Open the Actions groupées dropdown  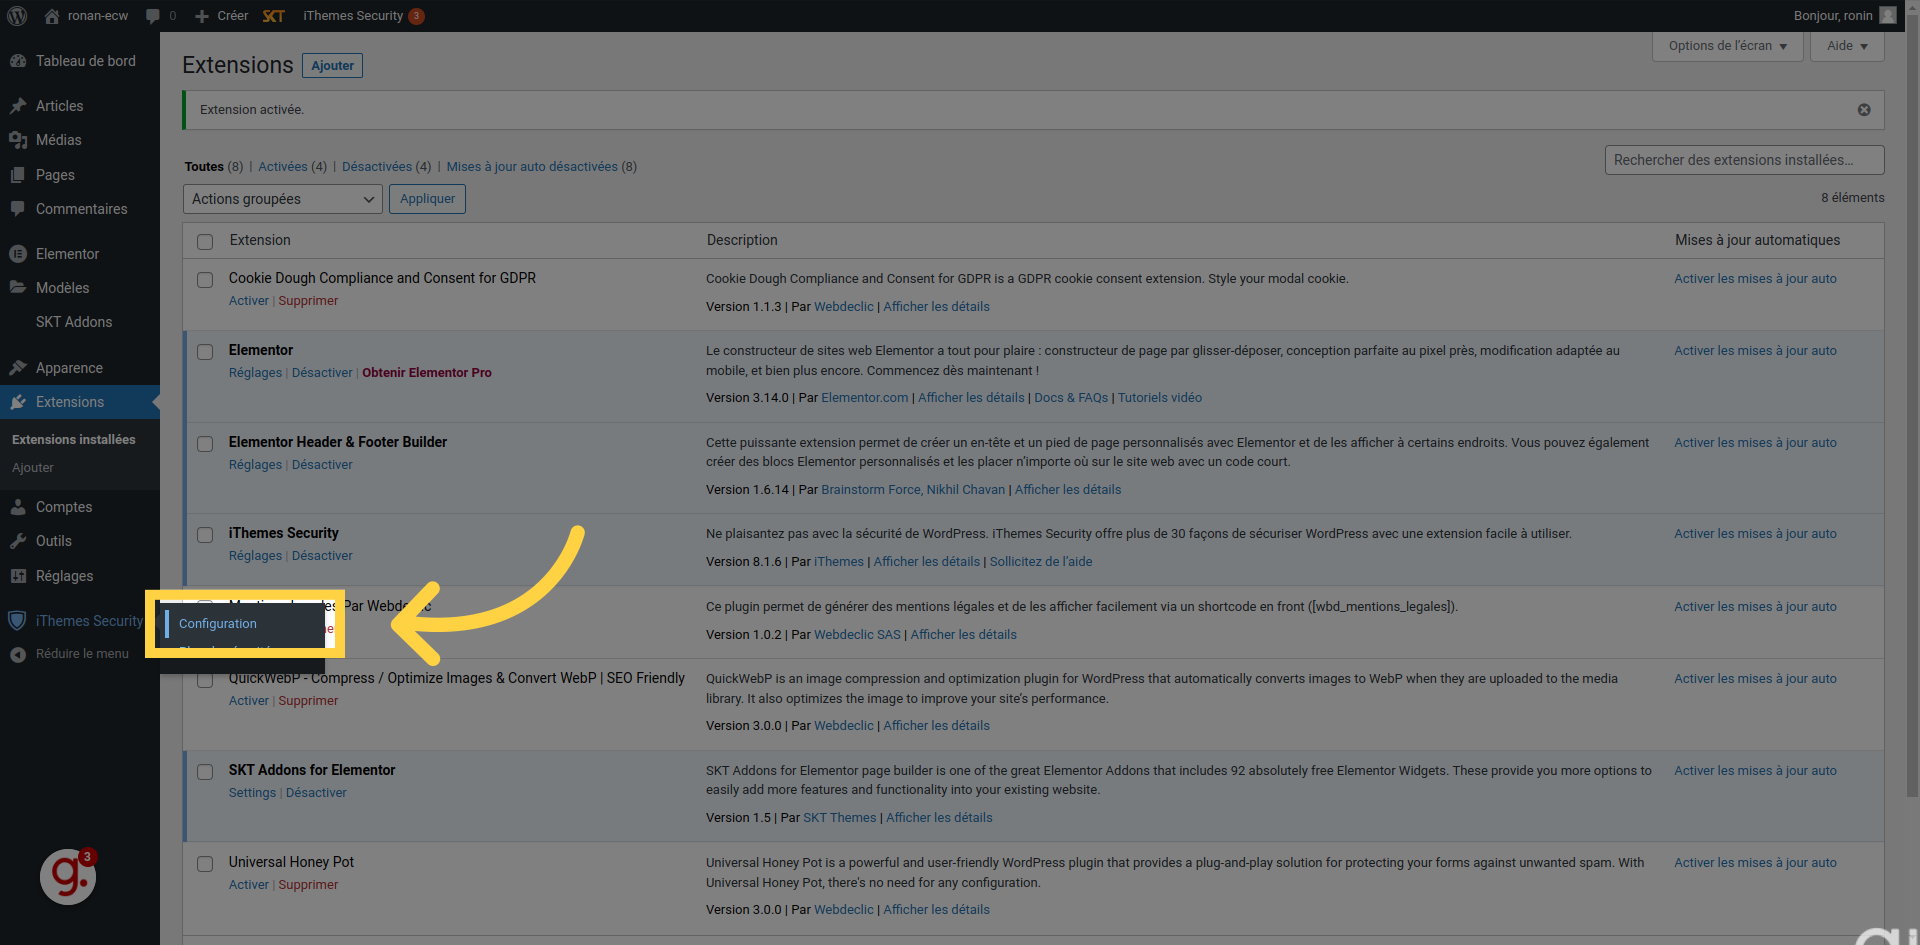coord(283,199)
